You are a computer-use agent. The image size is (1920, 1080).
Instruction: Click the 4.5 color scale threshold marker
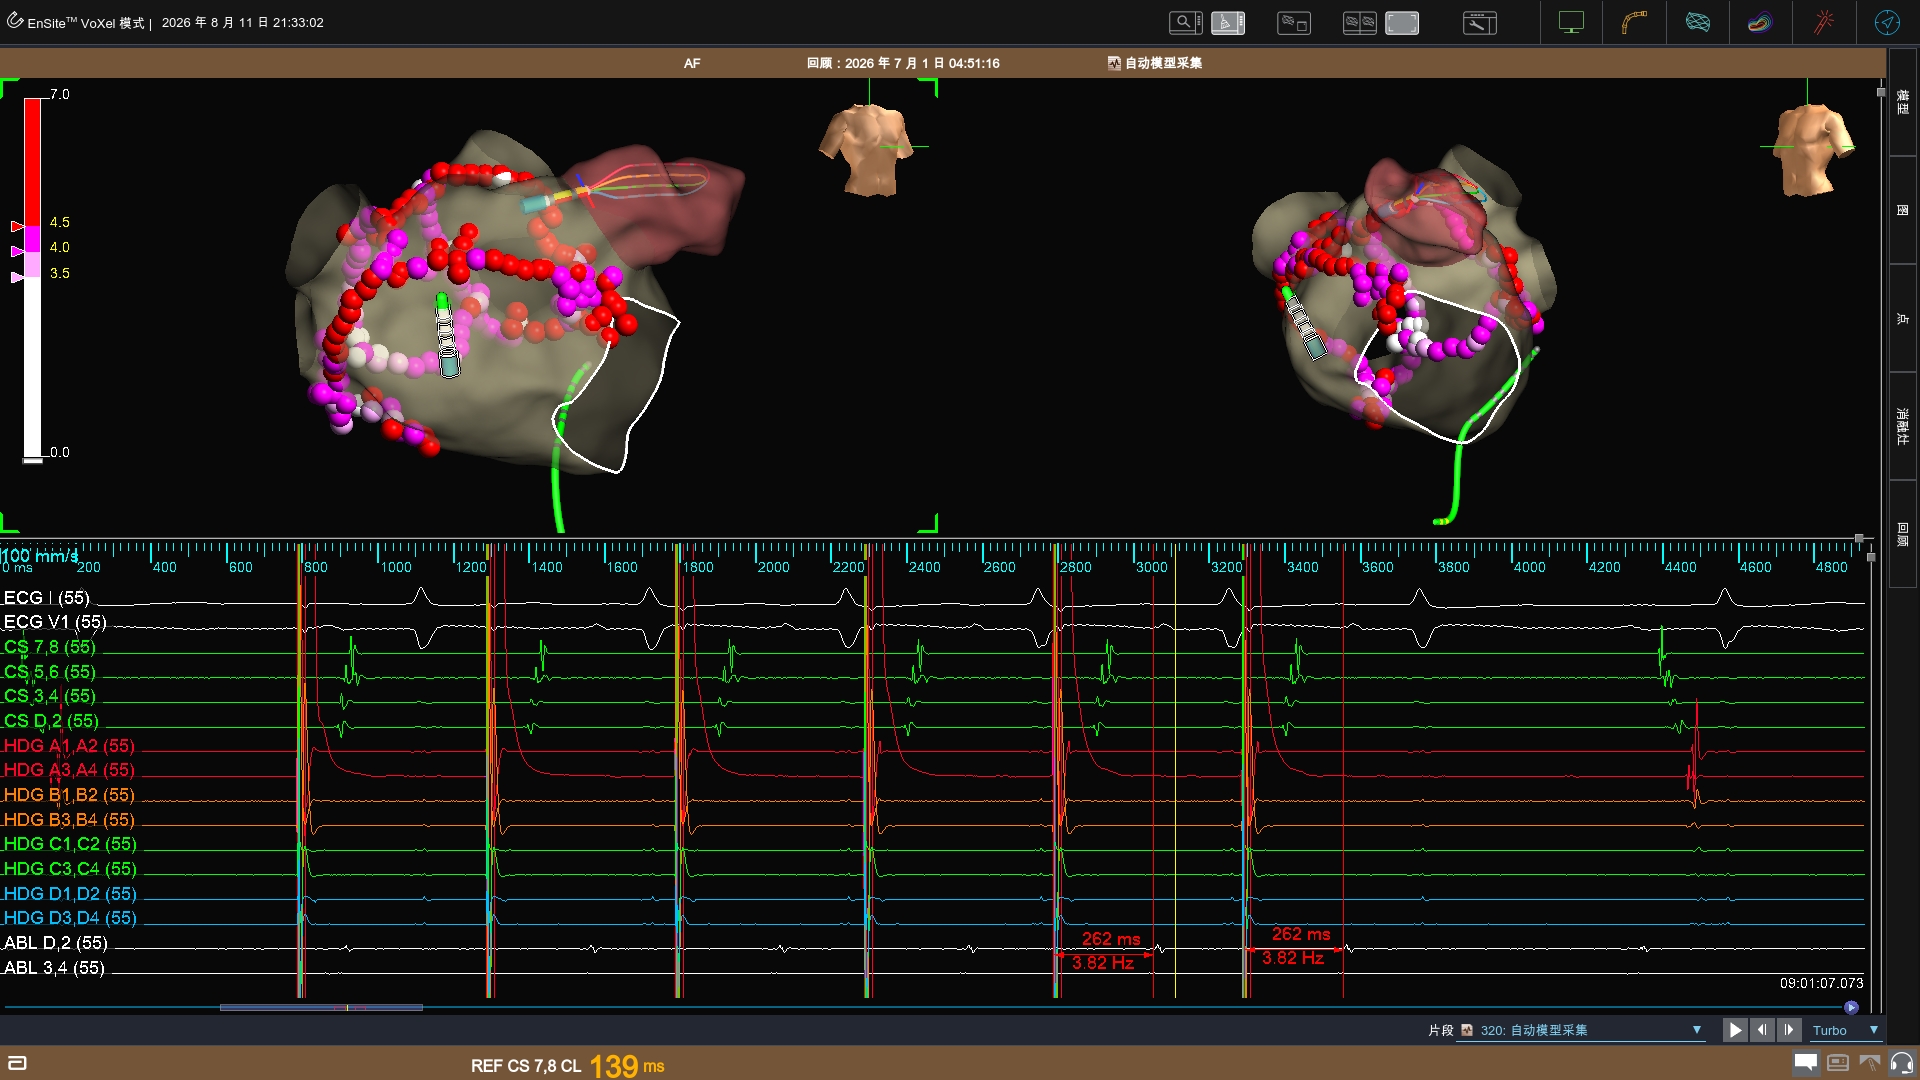[x=17, y=227]
